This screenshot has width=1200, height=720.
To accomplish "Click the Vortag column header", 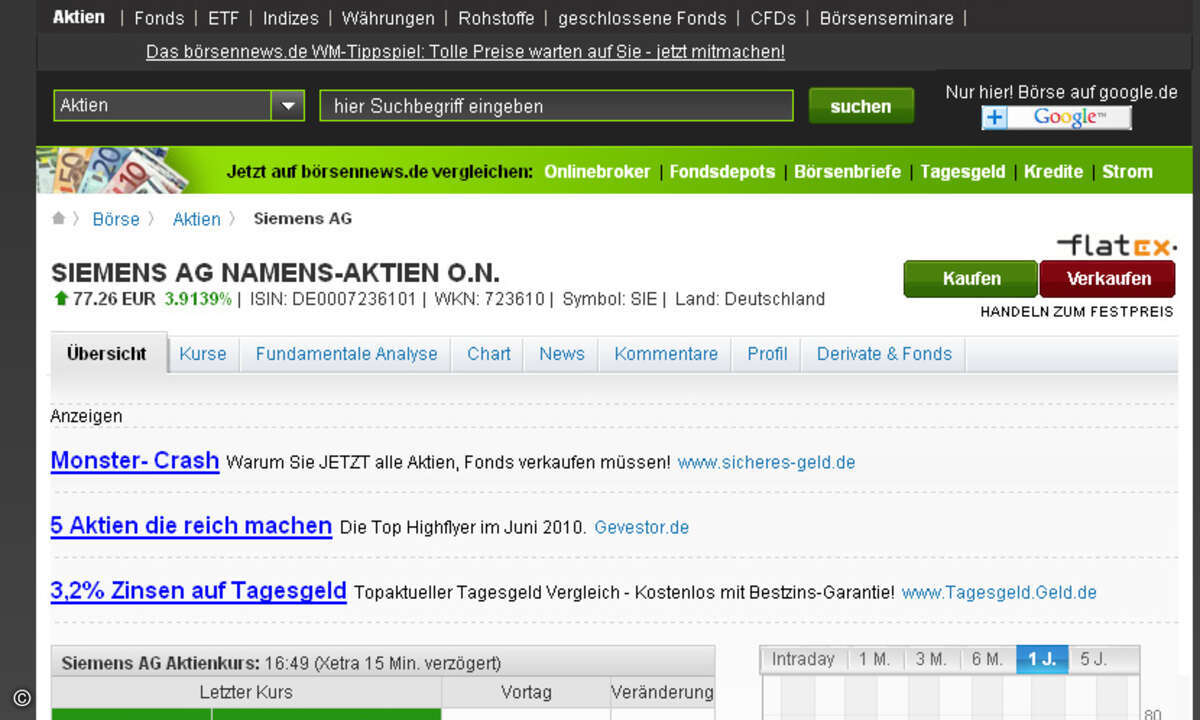I will click(x=526, y=692).
